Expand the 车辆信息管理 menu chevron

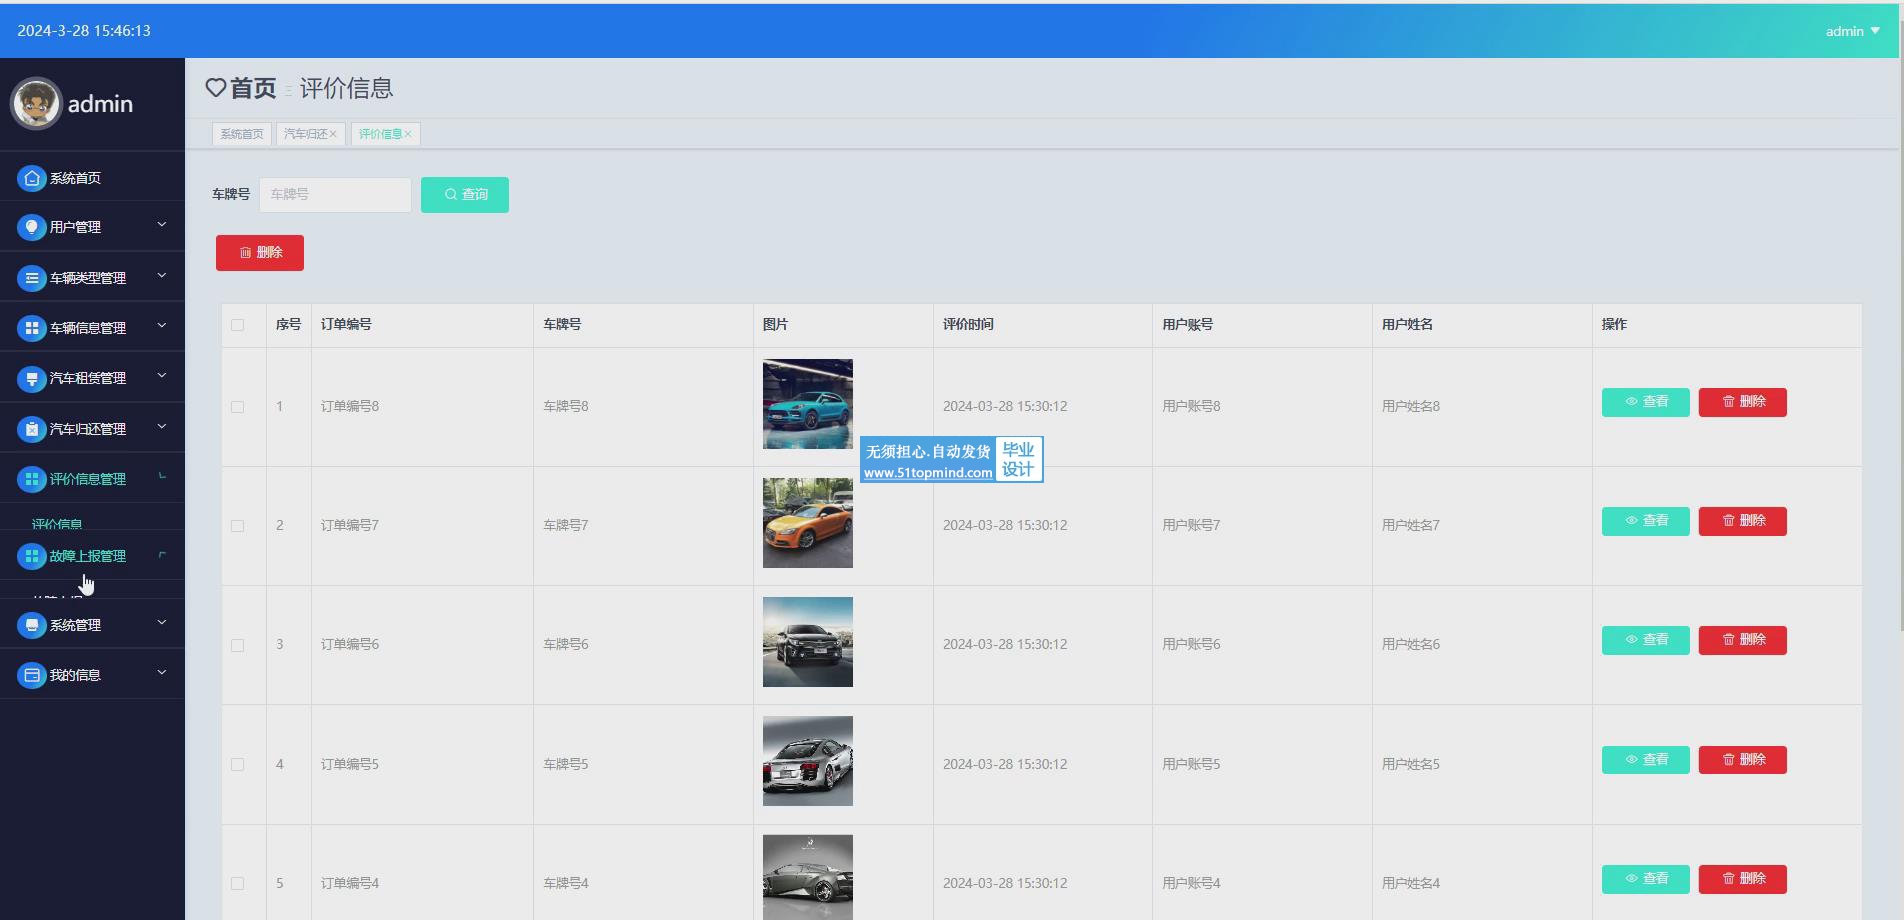click(162, 327)
